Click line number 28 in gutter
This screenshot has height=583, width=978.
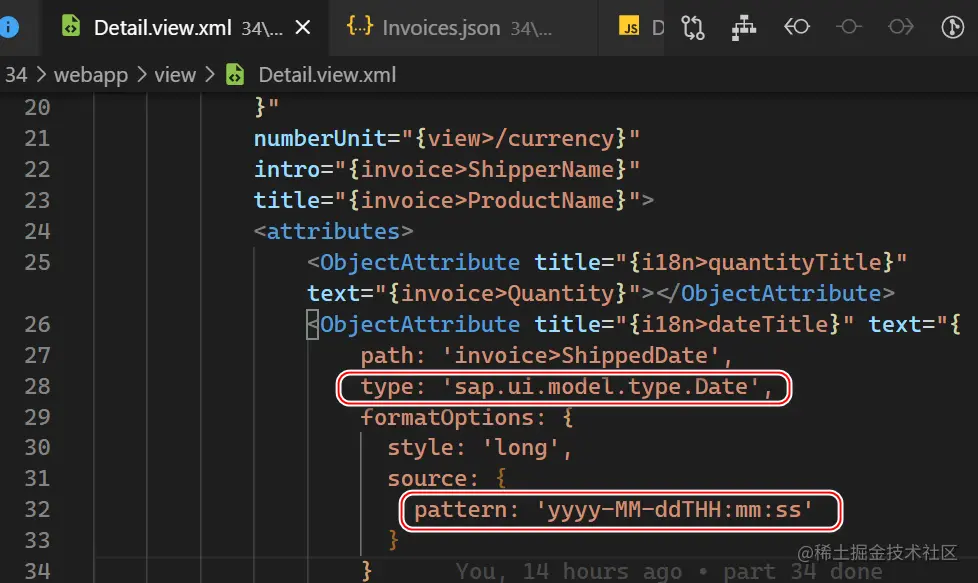37,387
